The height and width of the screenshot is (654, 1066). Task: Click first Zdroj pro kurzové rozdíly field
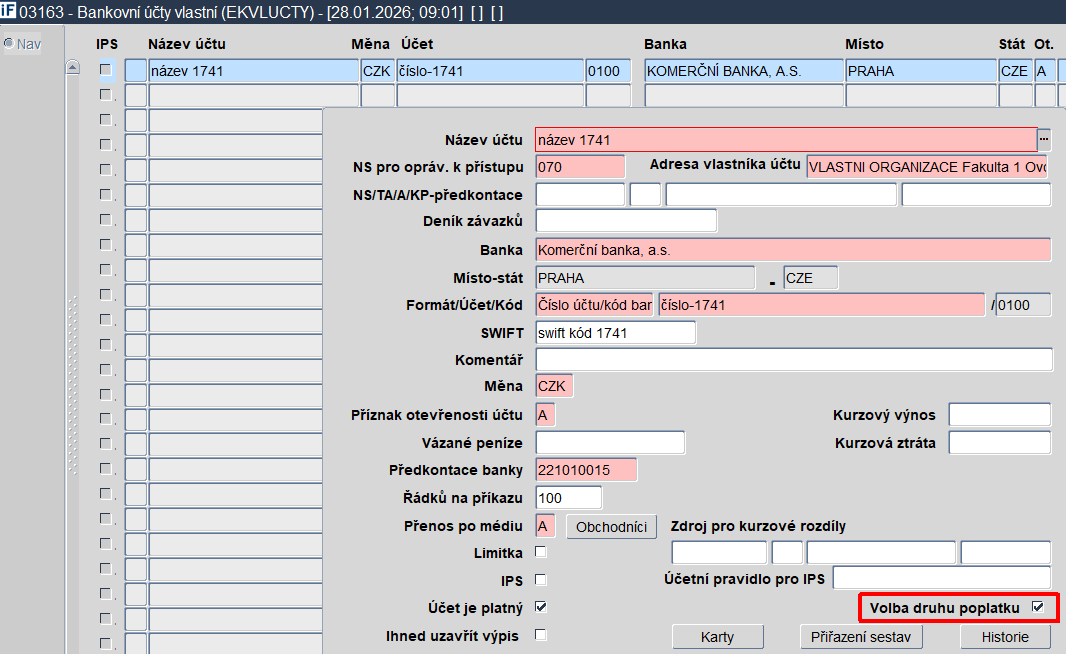[x=719, y=553]
